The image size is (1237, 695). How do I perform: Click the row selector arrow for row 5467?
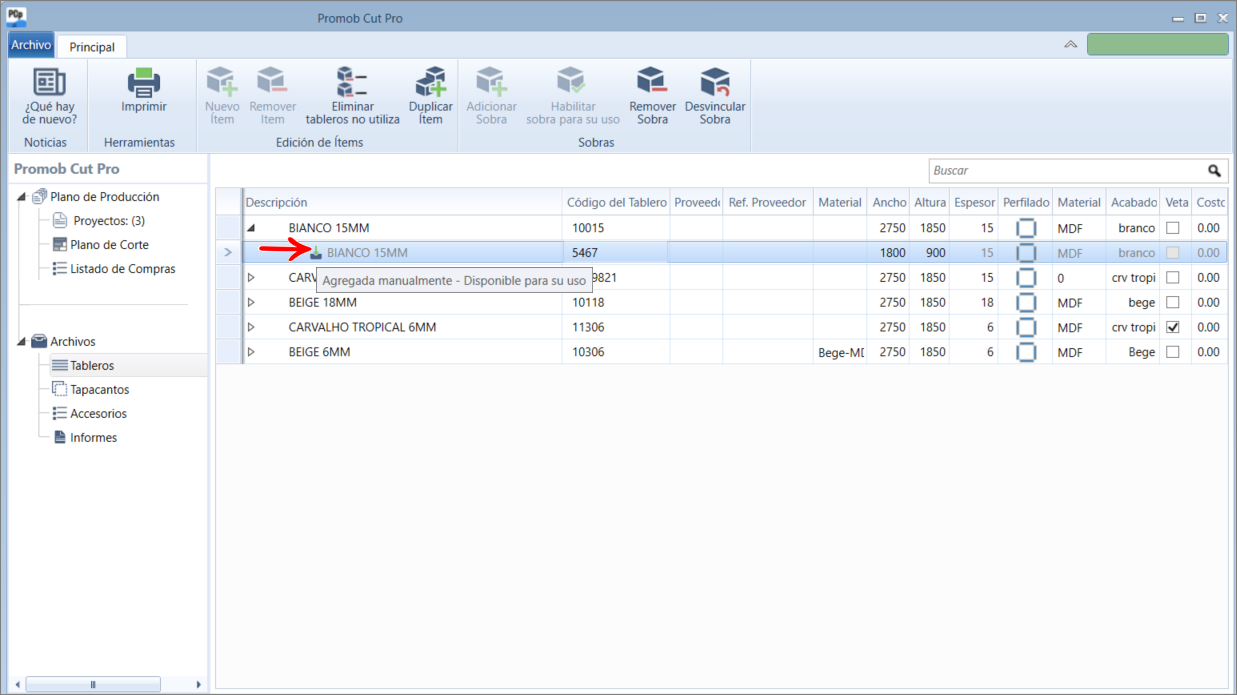228,253
